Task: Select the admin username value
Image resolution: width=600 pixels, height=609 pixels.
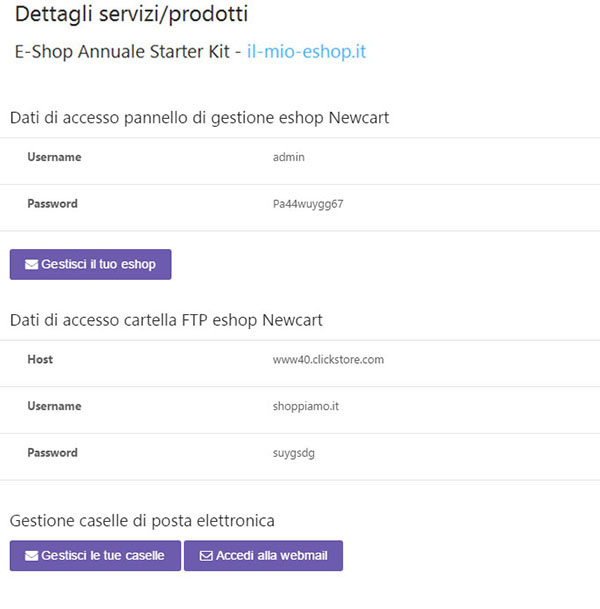Action: click(x=289, y=157)
